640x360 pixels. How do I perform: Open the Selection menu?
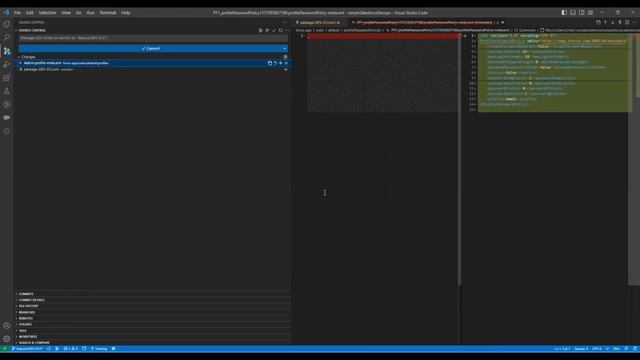(x=47, y=13)
